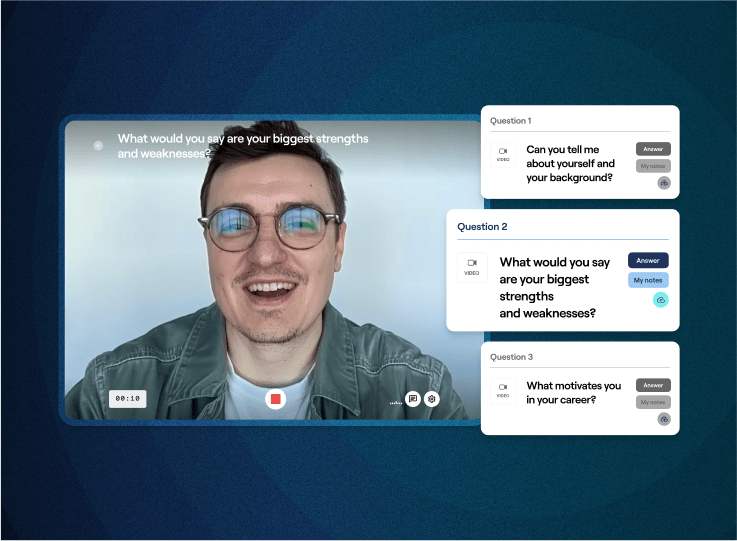The width and height of the screenshot is (737, 541).
Task: Open My notes in Question 3 card
Action: (x=653, y=402)
